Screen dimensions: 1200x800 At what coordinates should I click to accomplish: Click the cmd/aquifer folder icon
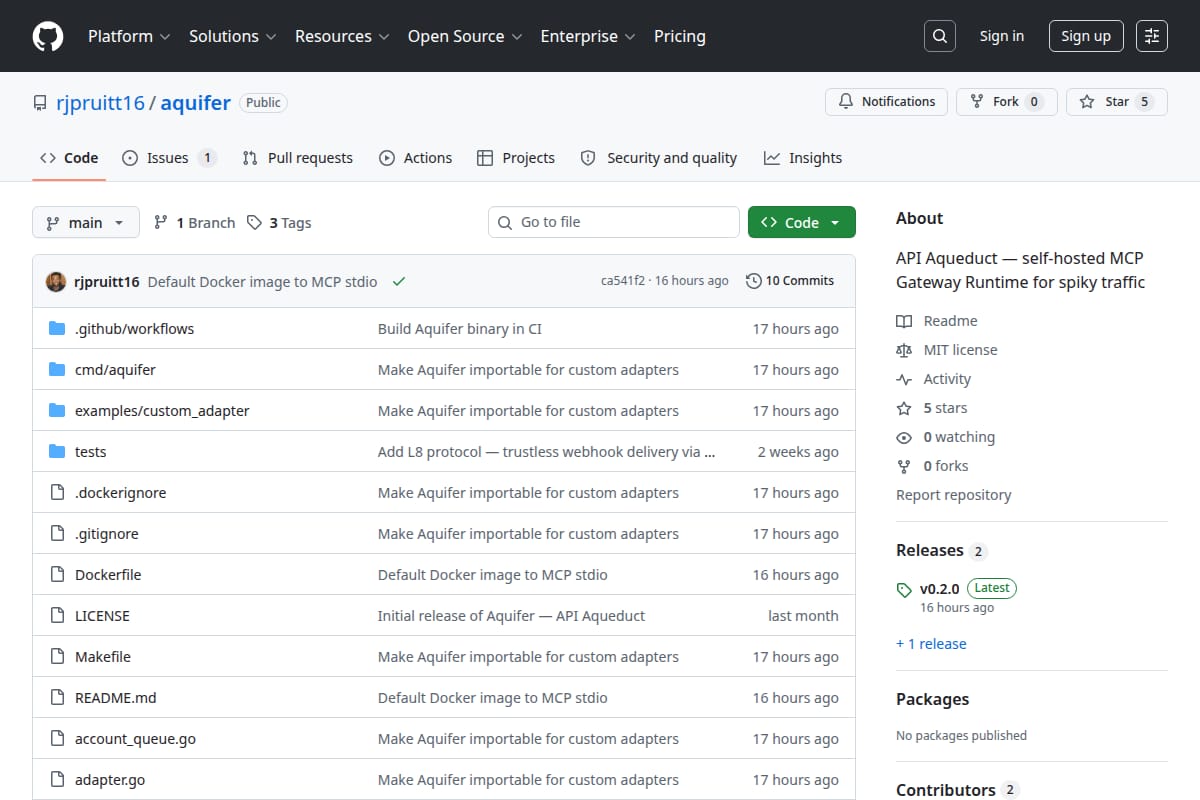[57, 370]
